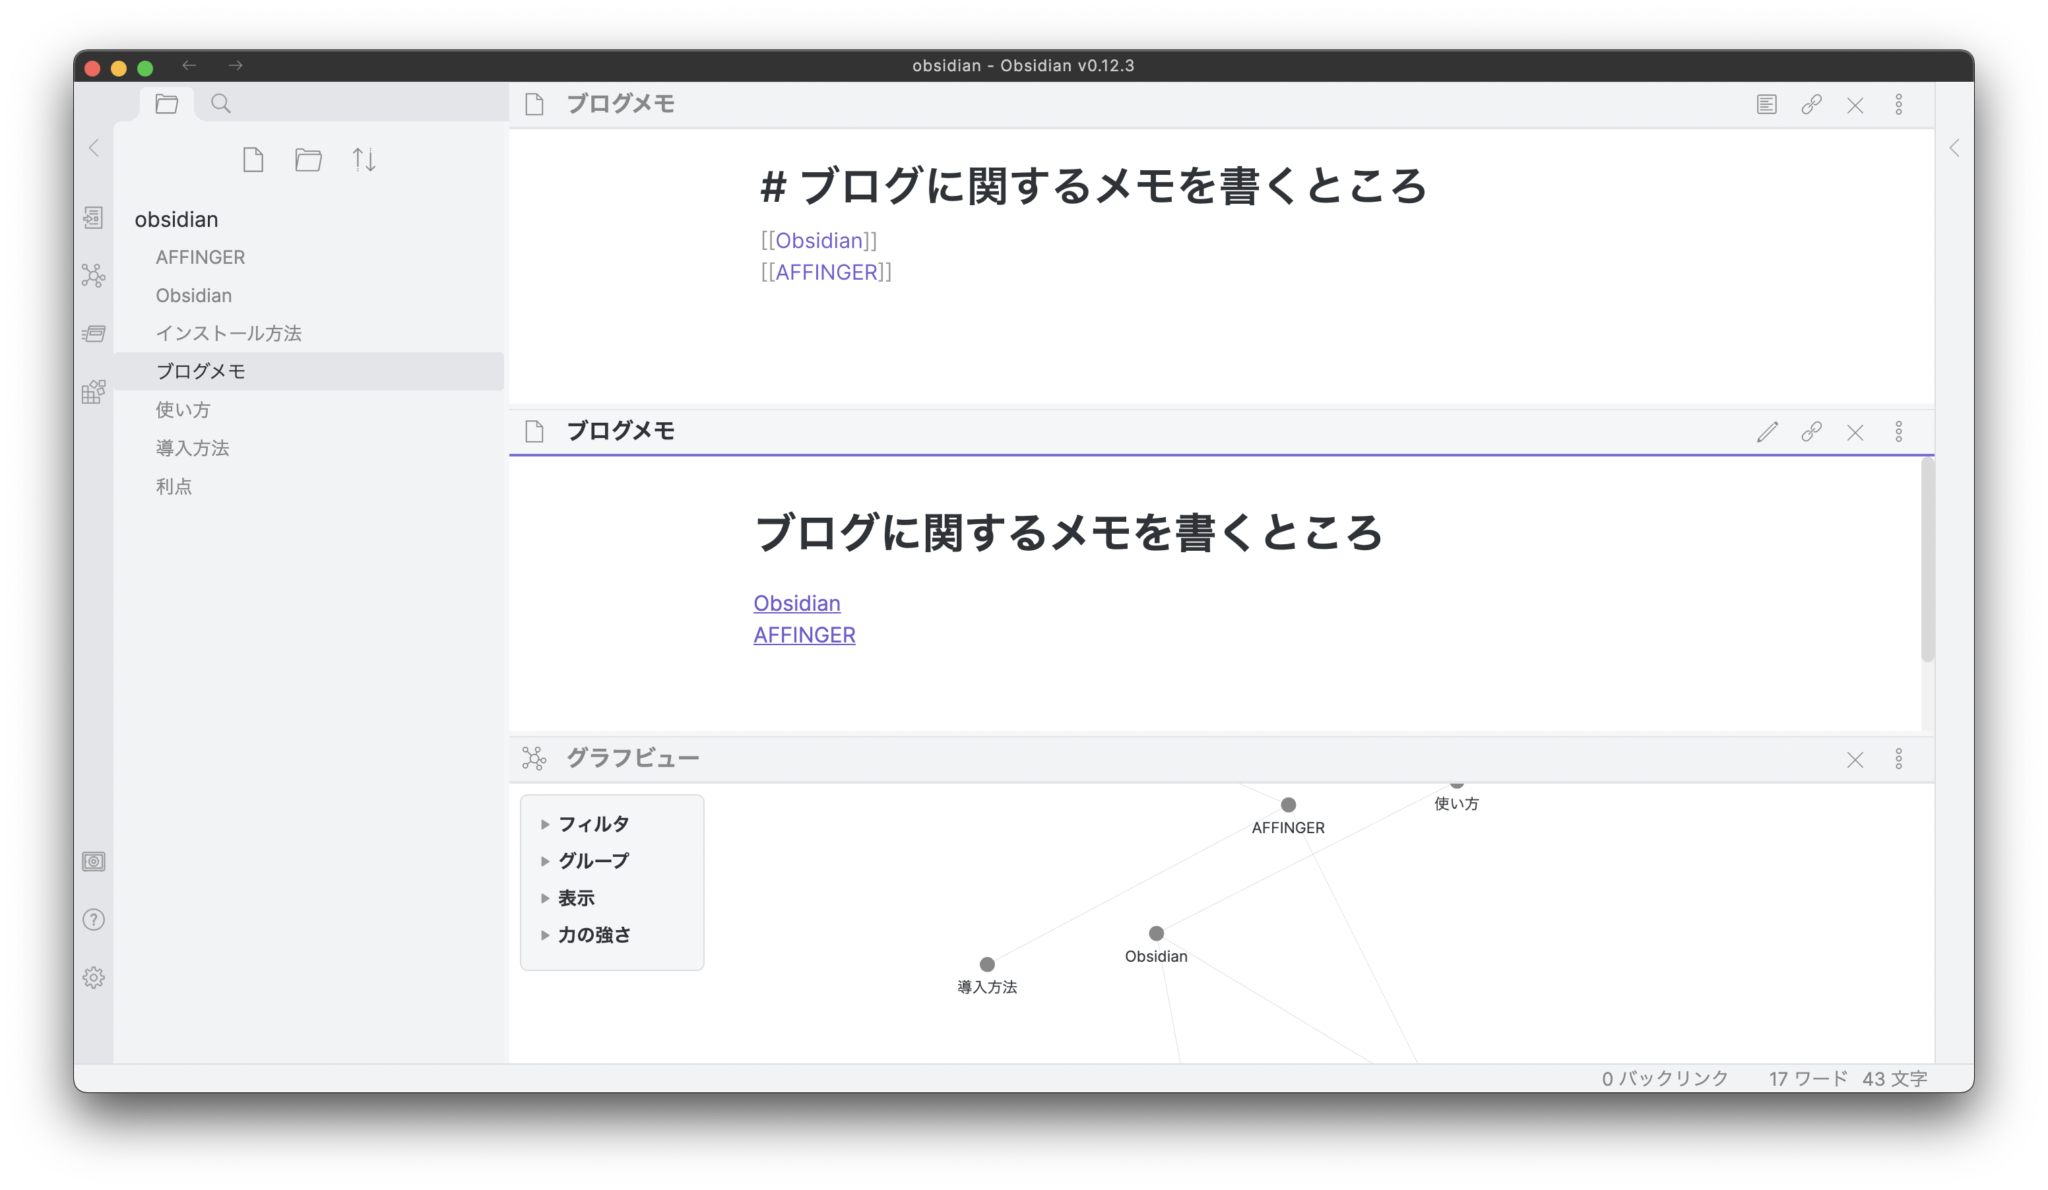Open the vault switcher icon

click(93, 861)
